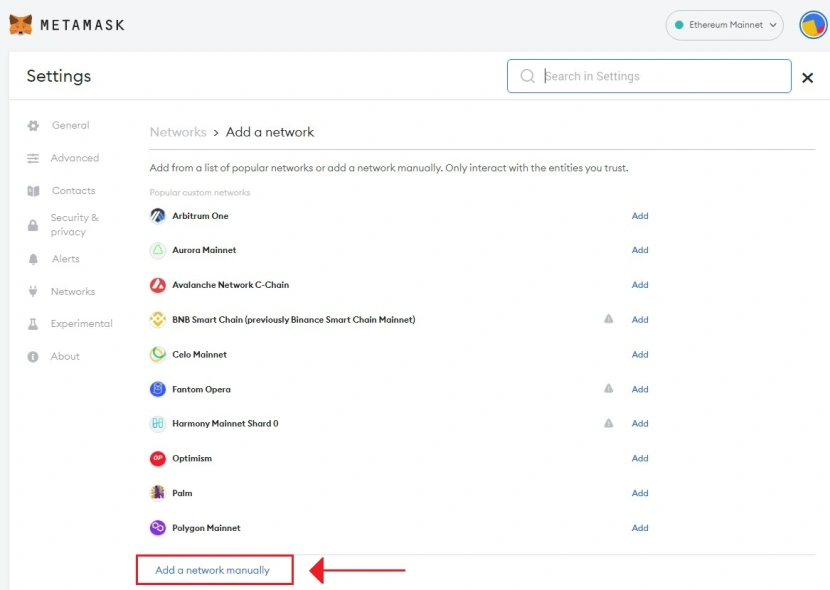Click the Arbitrum One logo
830x590 pixels.
tap(158, 216)
